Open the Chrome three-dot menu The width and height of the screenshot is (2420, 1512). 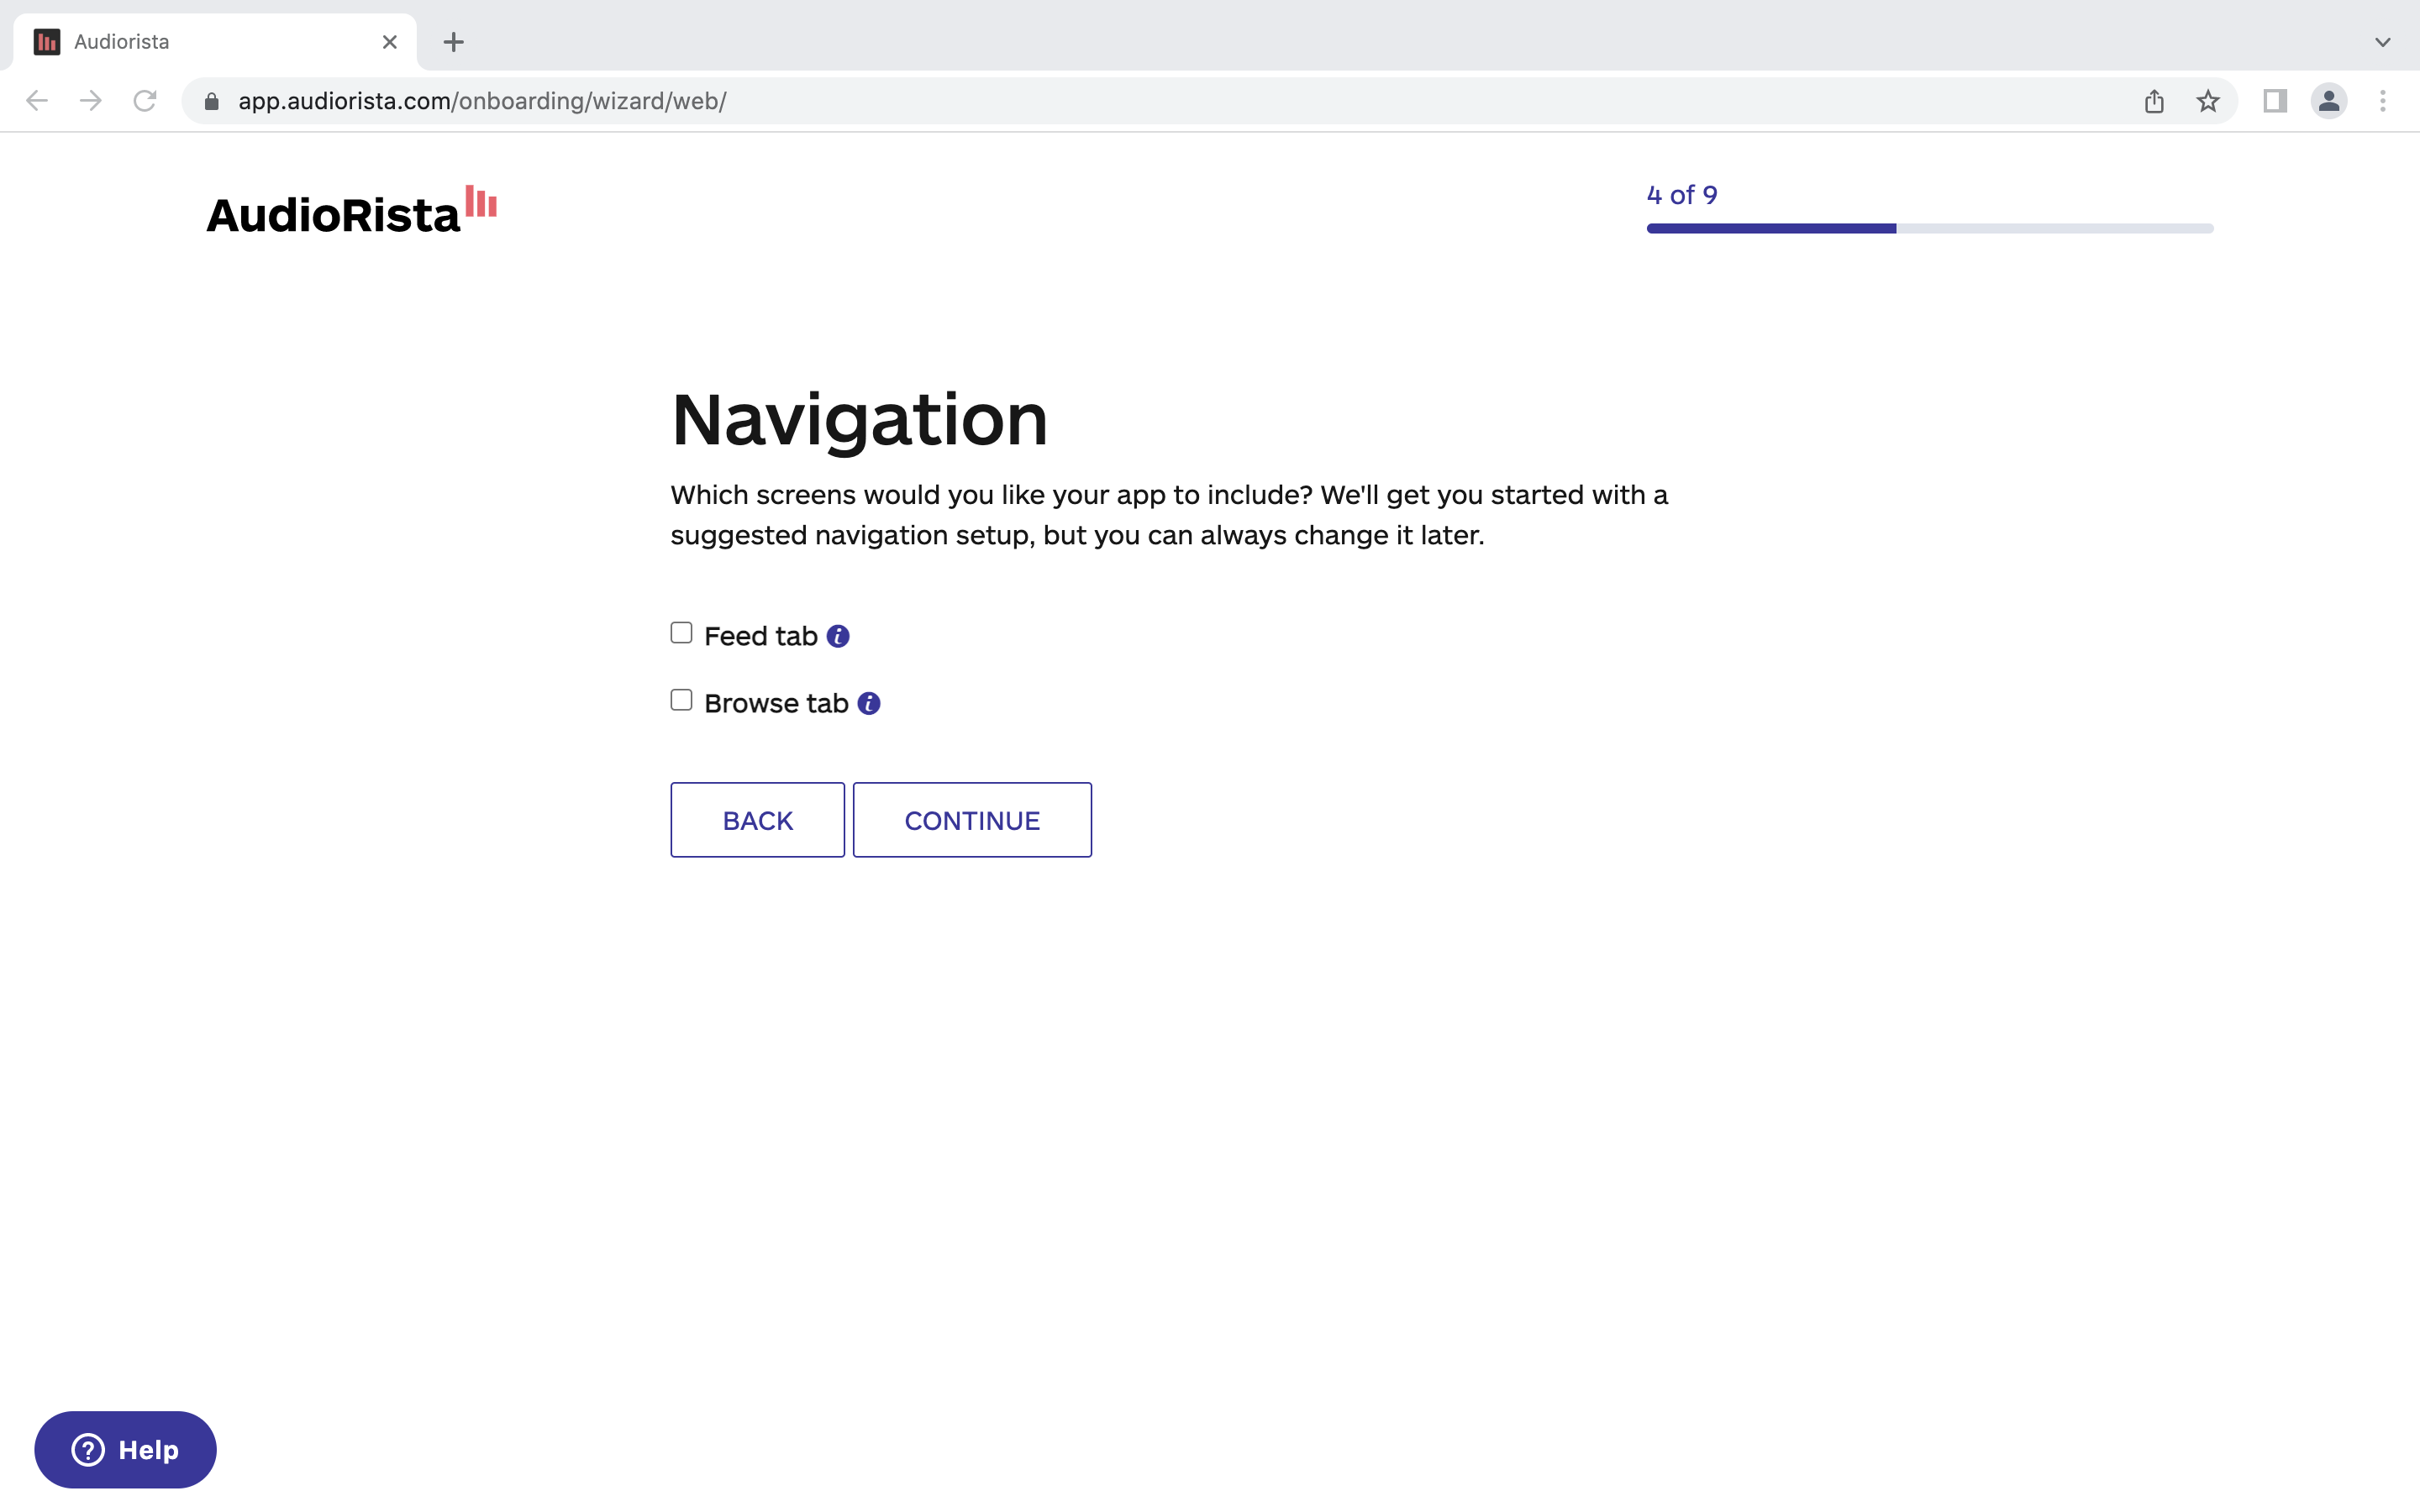point(2383,101)
